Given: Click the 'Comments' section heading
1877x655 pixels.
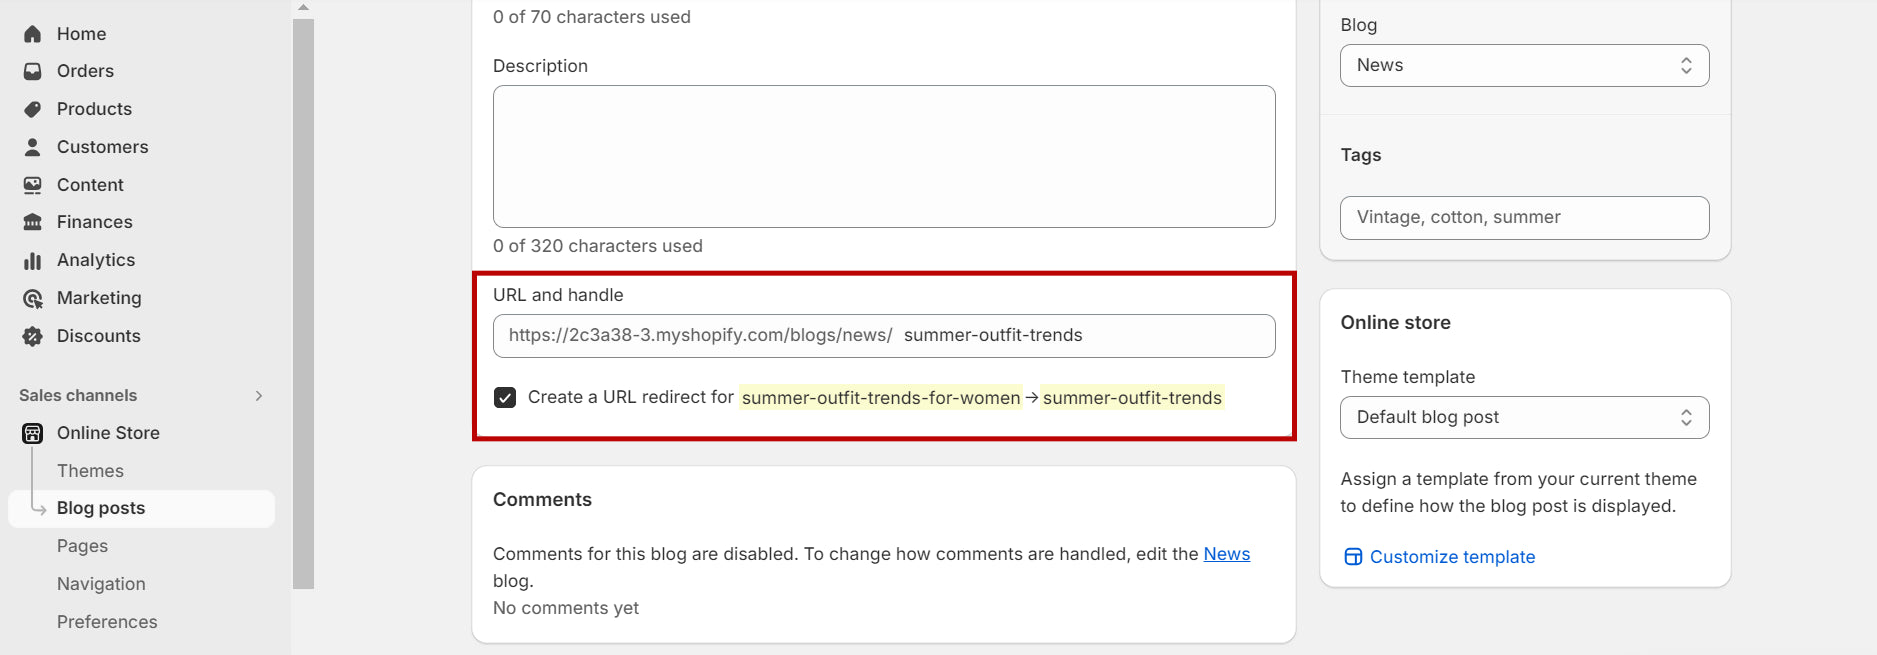Looking at the screenshot, I should pos(542,500).
